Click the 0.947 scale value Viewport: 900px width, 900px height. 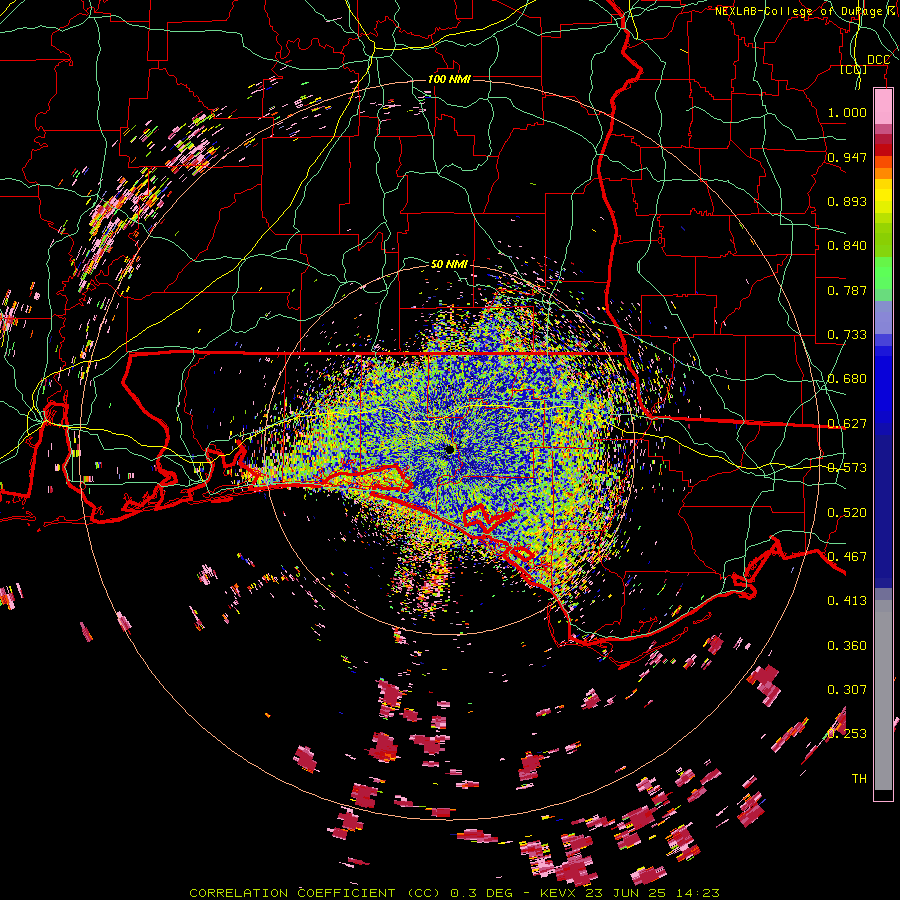pyautogui.click(x=847, y=157)
